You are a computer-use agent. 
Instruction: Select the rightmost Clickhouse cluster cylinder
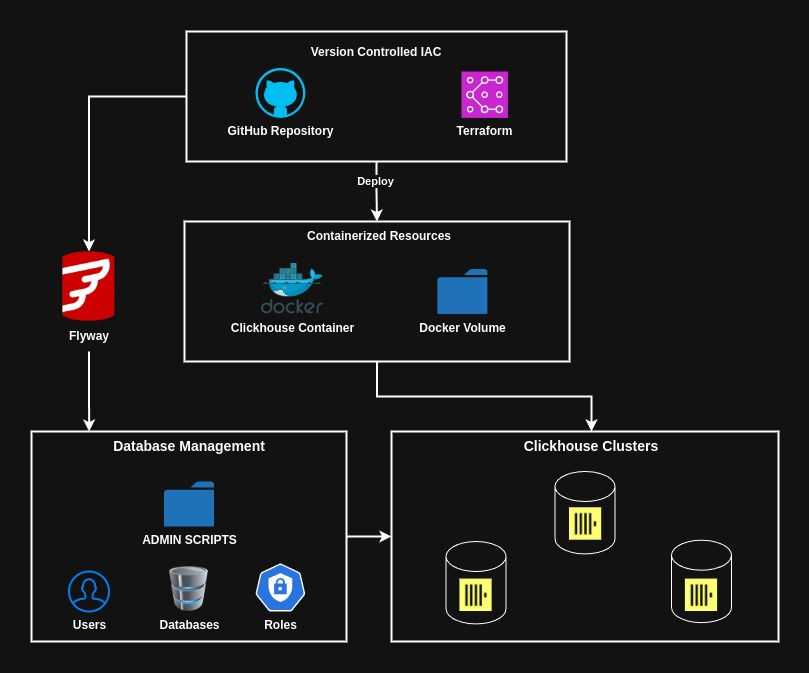[701, 582]
